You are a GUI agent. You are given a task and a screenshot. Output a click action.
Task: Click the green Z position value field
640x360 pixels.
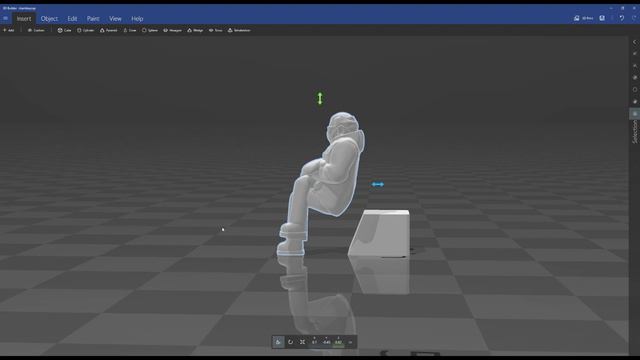(x=338, y=342)
